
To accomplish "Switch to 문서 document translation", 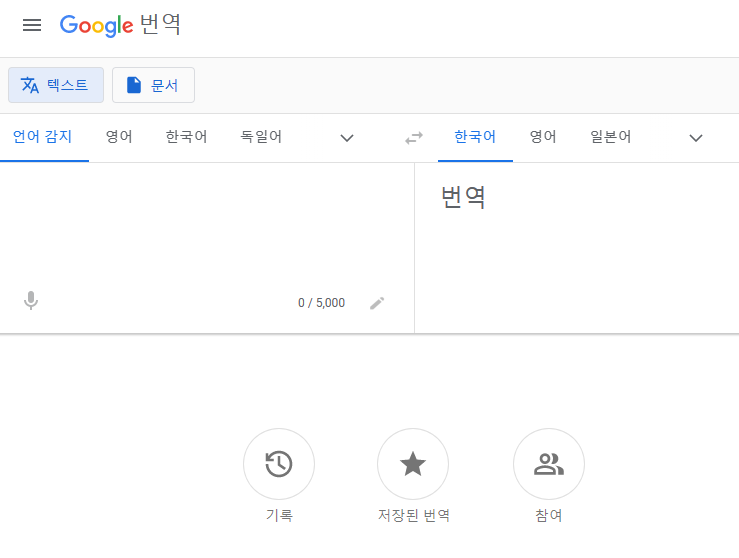I will (153, 85).
